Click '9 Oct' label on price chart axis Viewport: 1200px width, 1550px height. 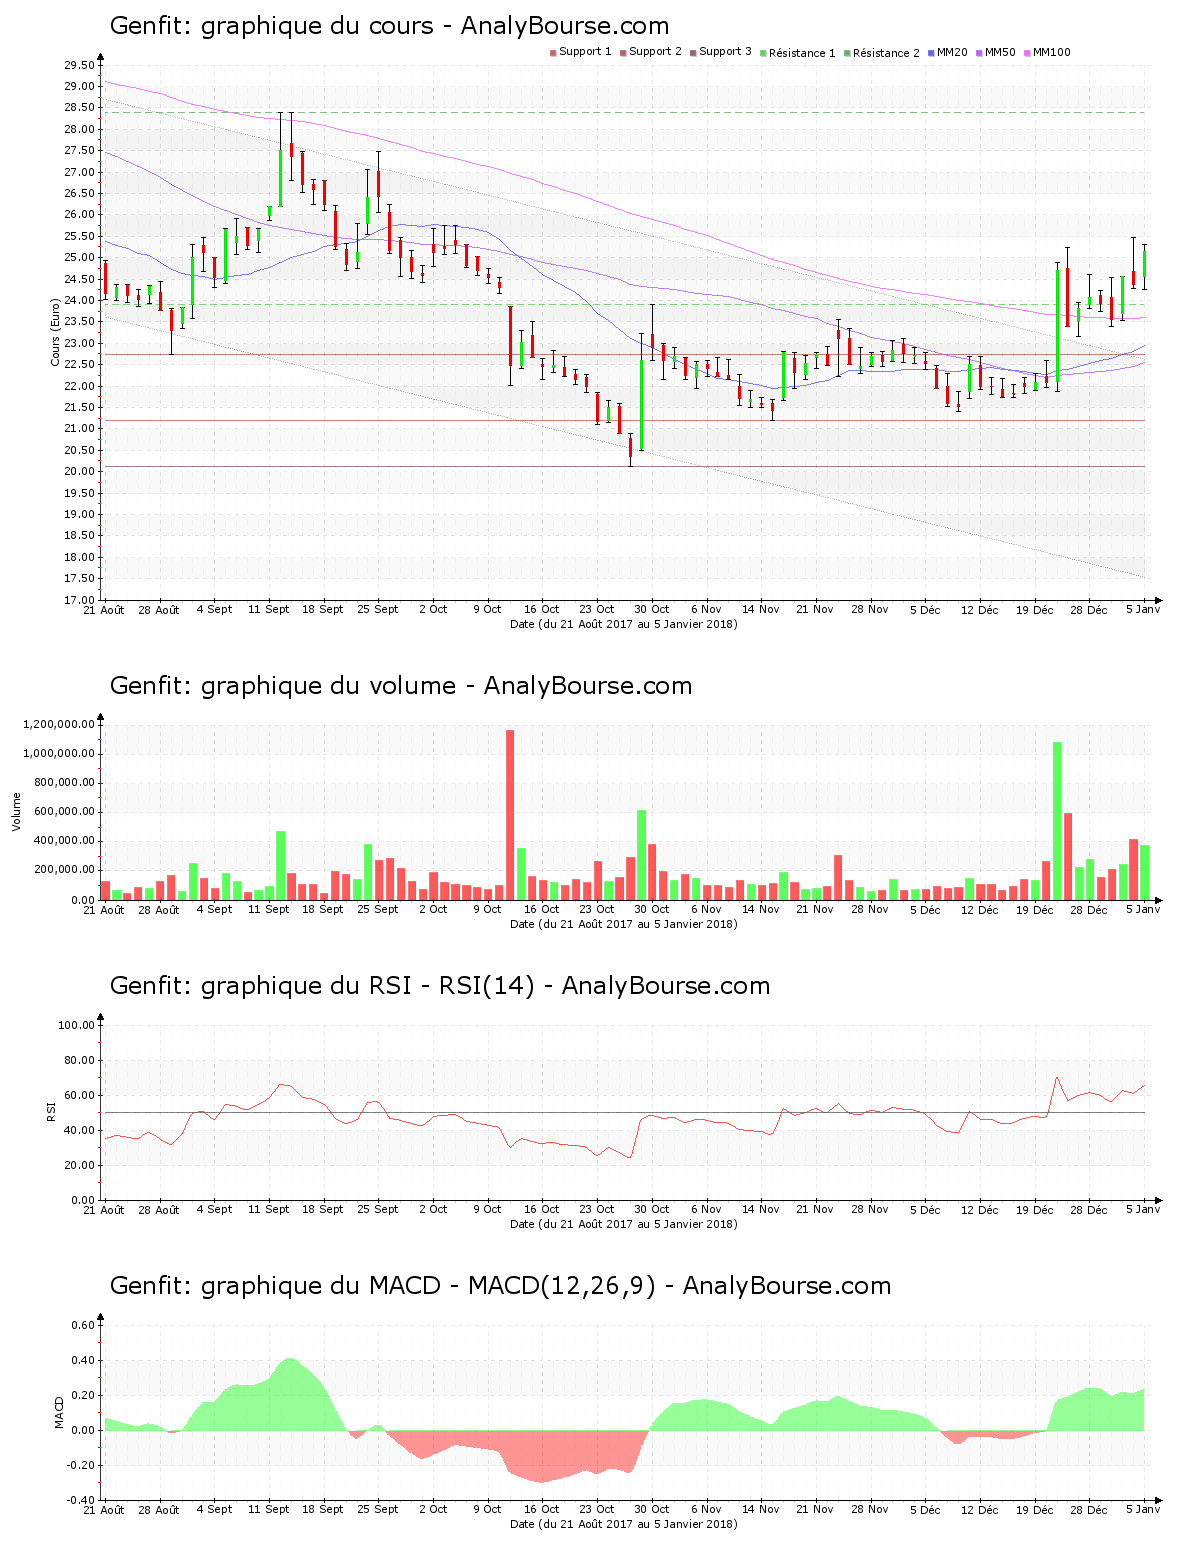click(487, 609)
